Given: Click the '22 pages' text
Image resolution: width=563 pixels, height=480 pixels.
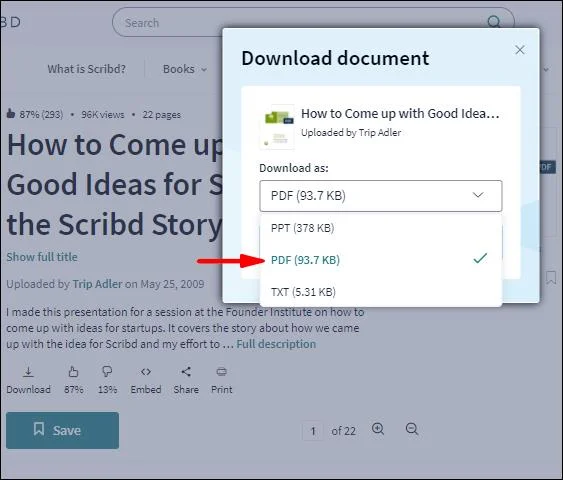Looking at the screenshot, I should click(x=162, y=115).
